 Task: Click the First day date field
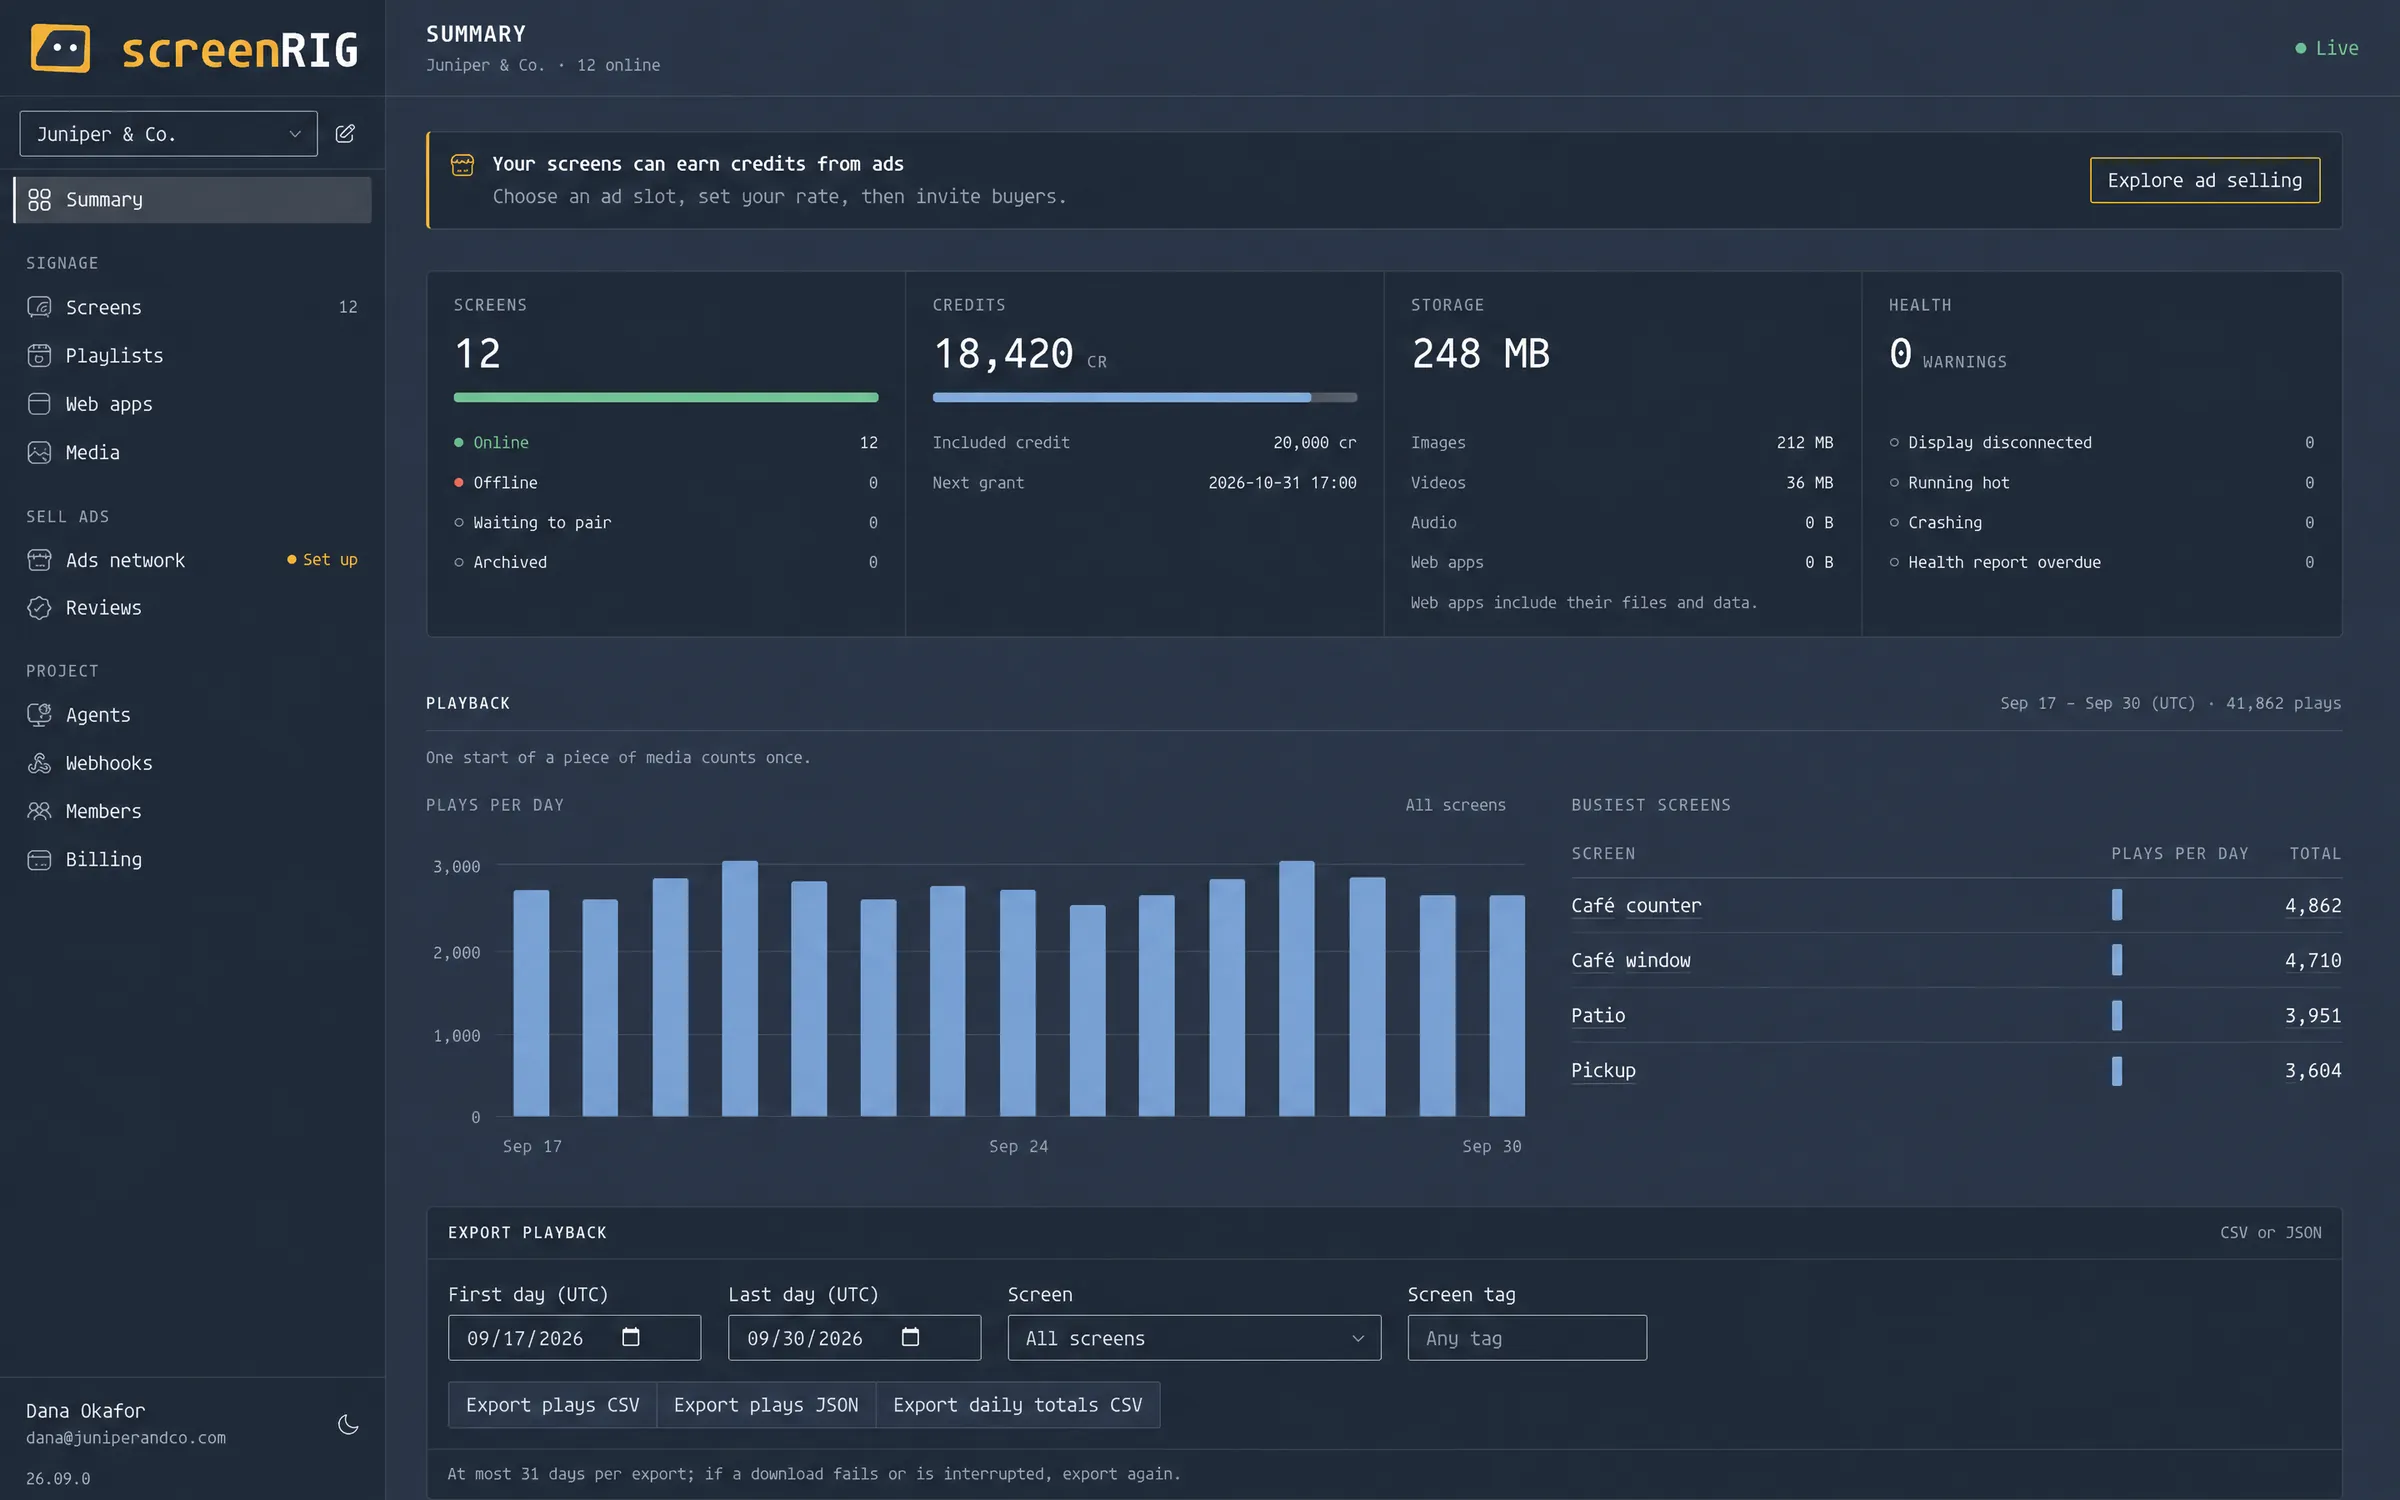(574, 1338)
